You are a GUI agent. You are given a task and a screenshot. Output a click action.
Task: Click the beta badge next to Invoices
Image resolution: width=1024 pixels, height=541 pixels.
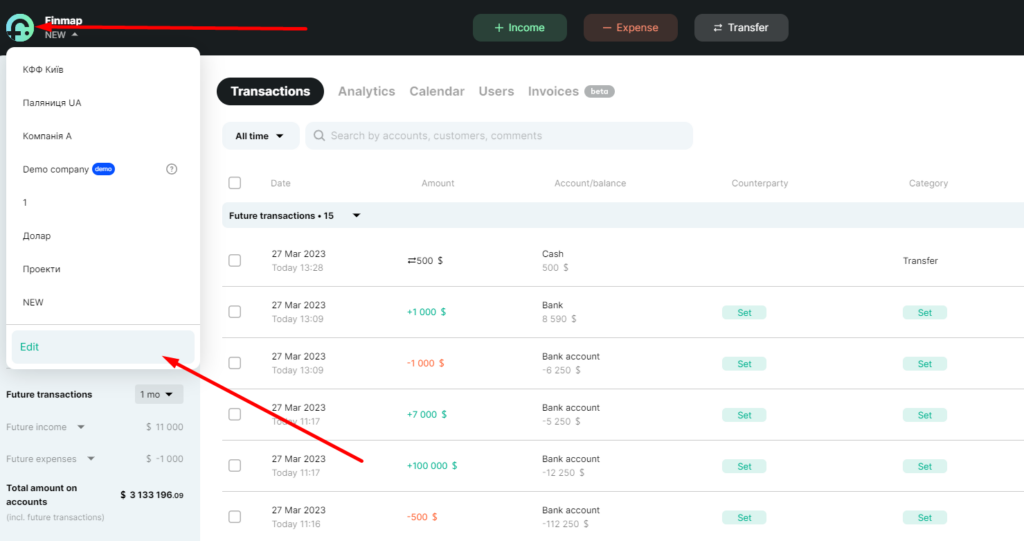point(599,91)
